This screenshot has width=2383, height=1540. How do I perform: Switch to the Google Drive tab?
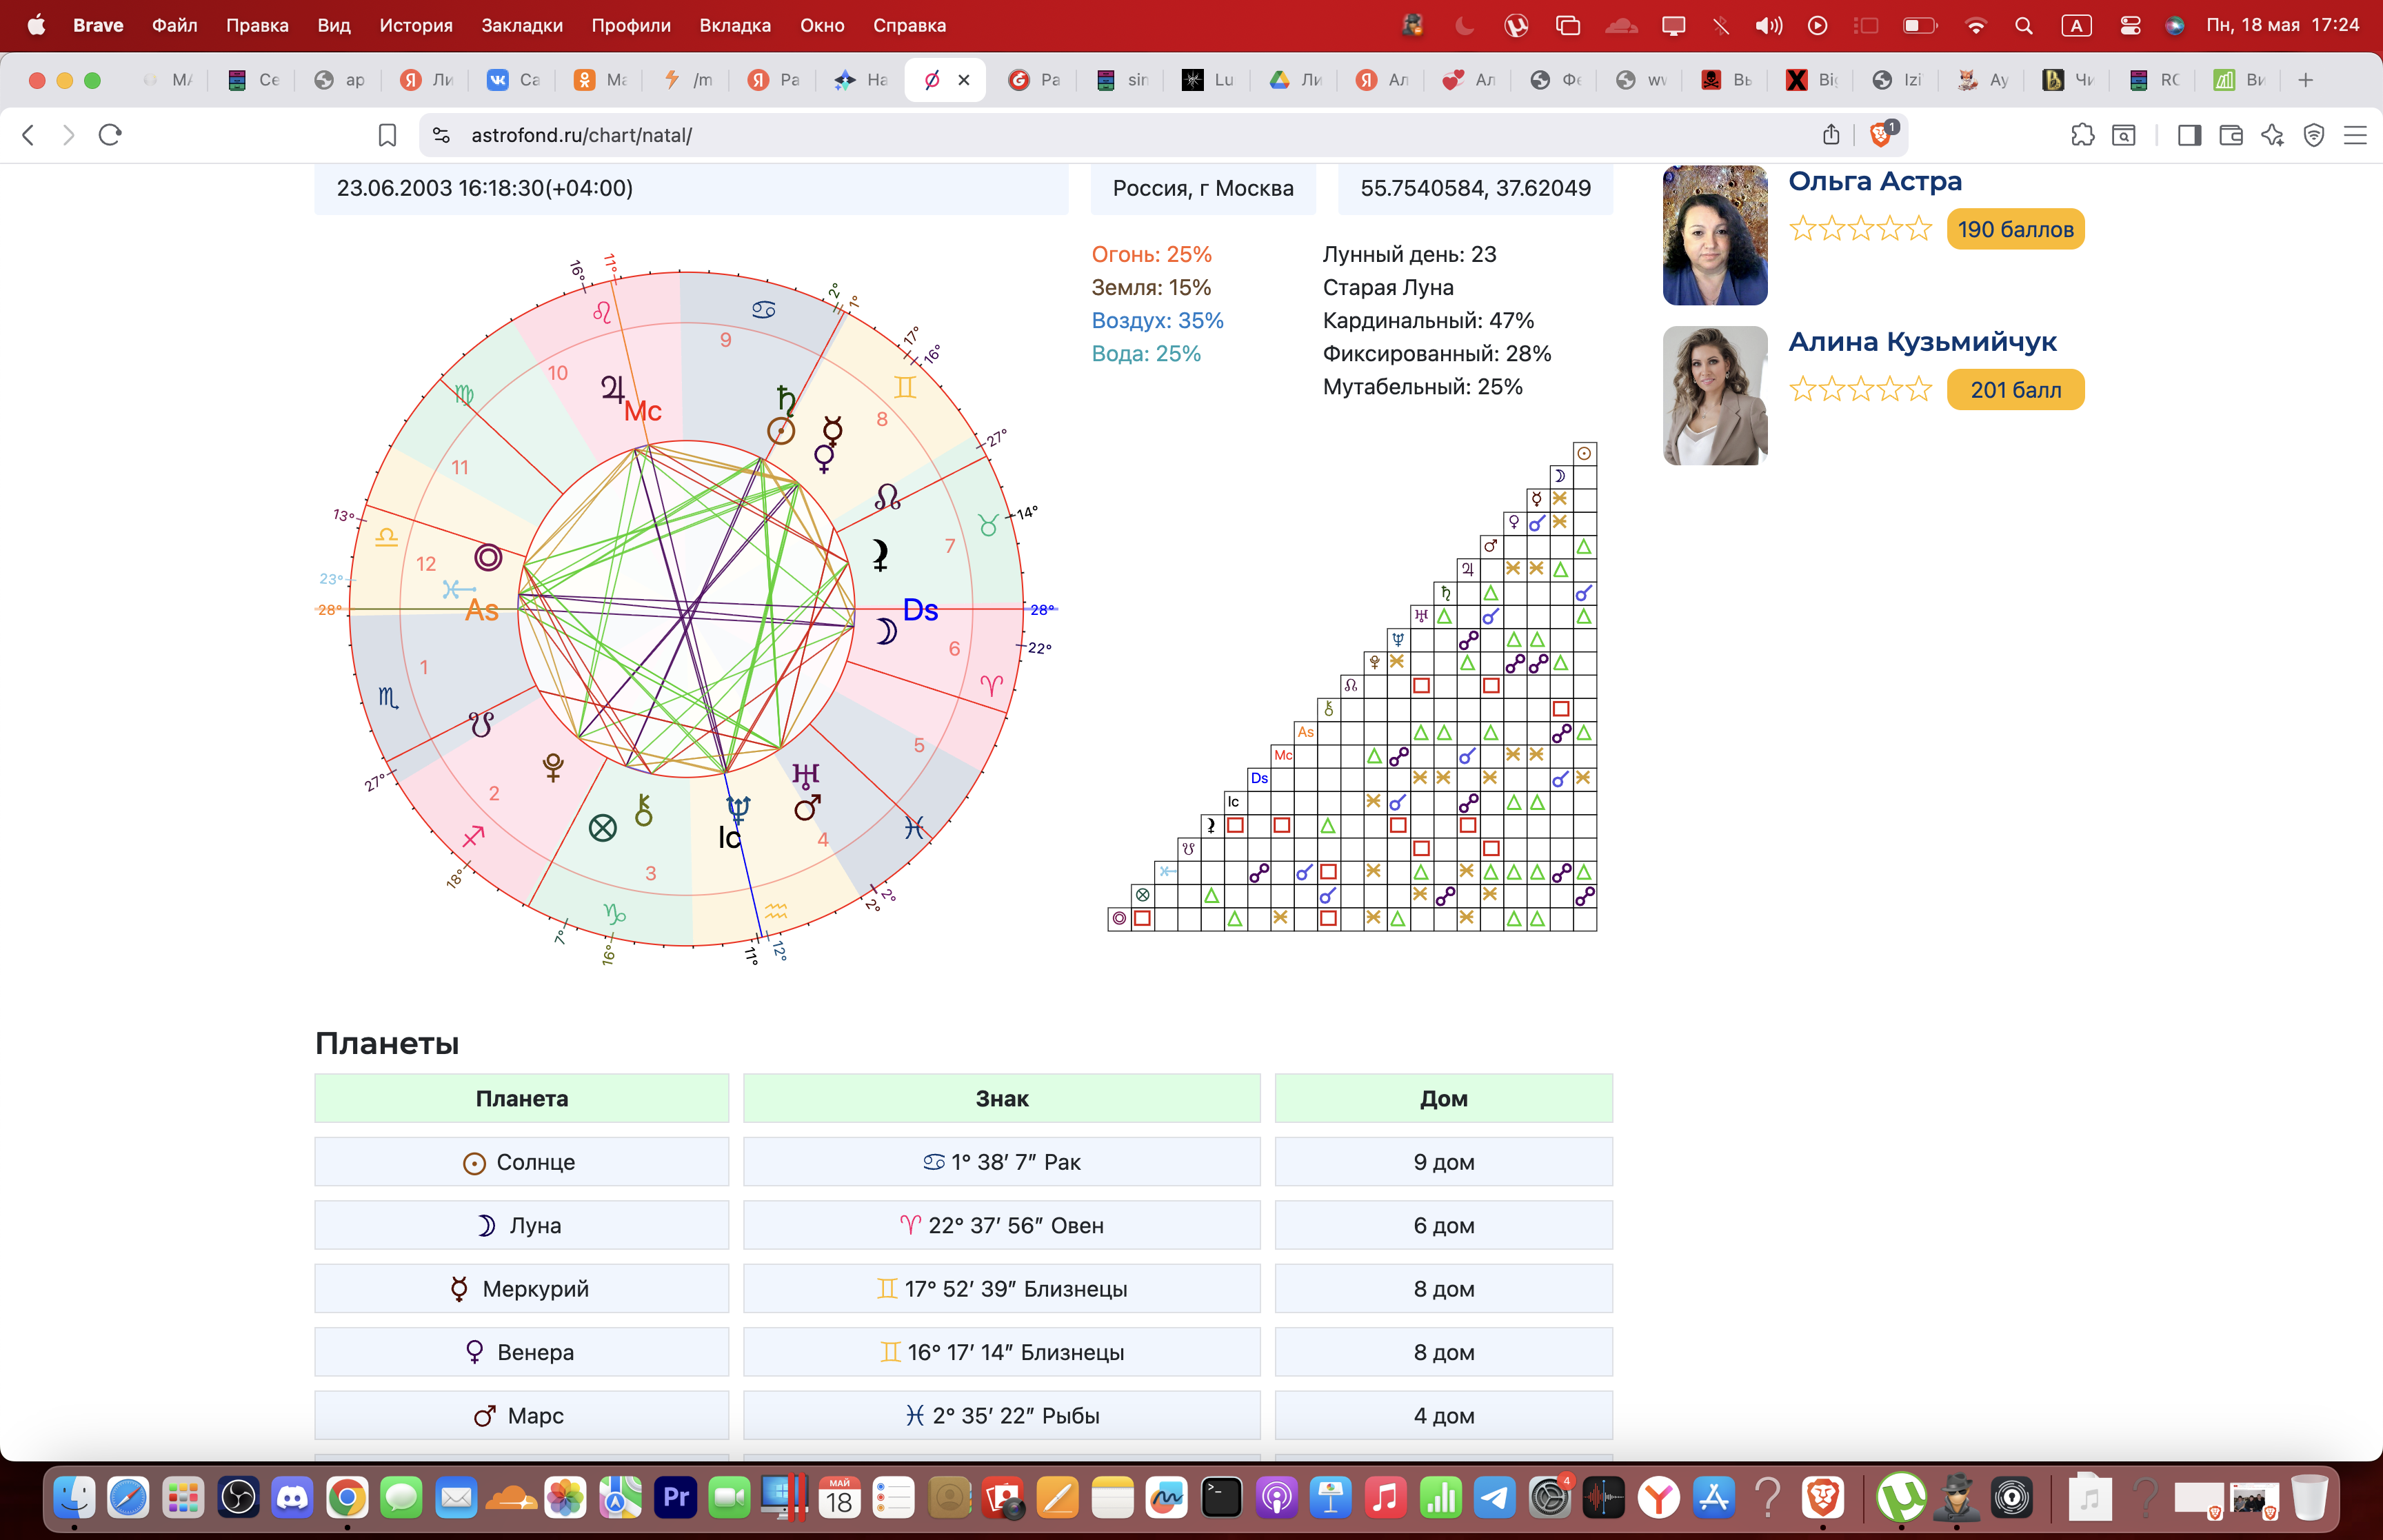1296,80
